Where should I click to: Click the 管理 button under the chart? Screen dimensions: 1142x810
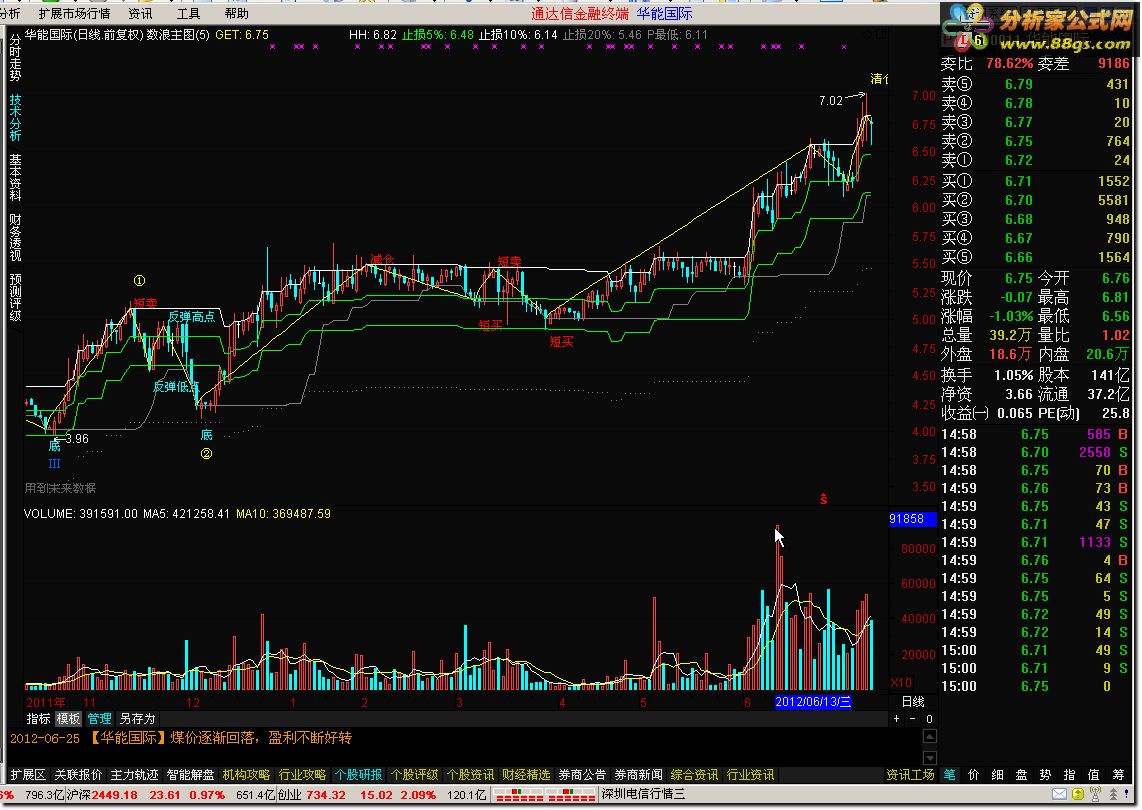(x=99, y=719)
